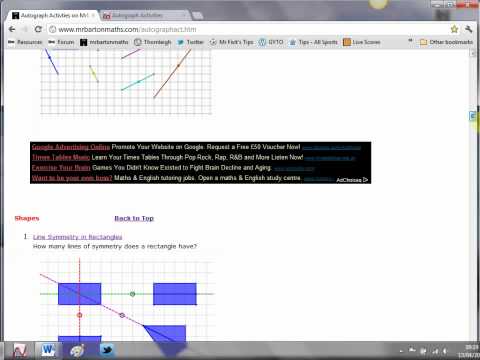This screenshot has width=480, height=360.
Task: Open the mrbartonmaths bookmark
Action: click(104, 42)
